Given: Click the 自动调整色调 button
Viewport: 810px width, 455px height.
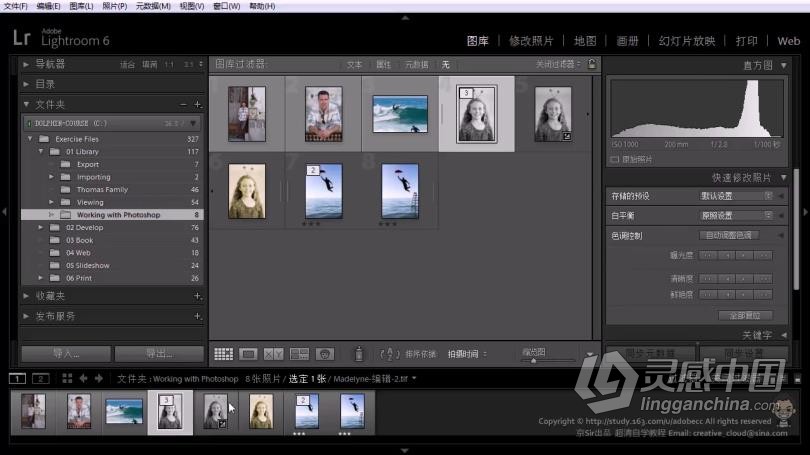Looking at the screenshot, I should click(x=729, y=236).
